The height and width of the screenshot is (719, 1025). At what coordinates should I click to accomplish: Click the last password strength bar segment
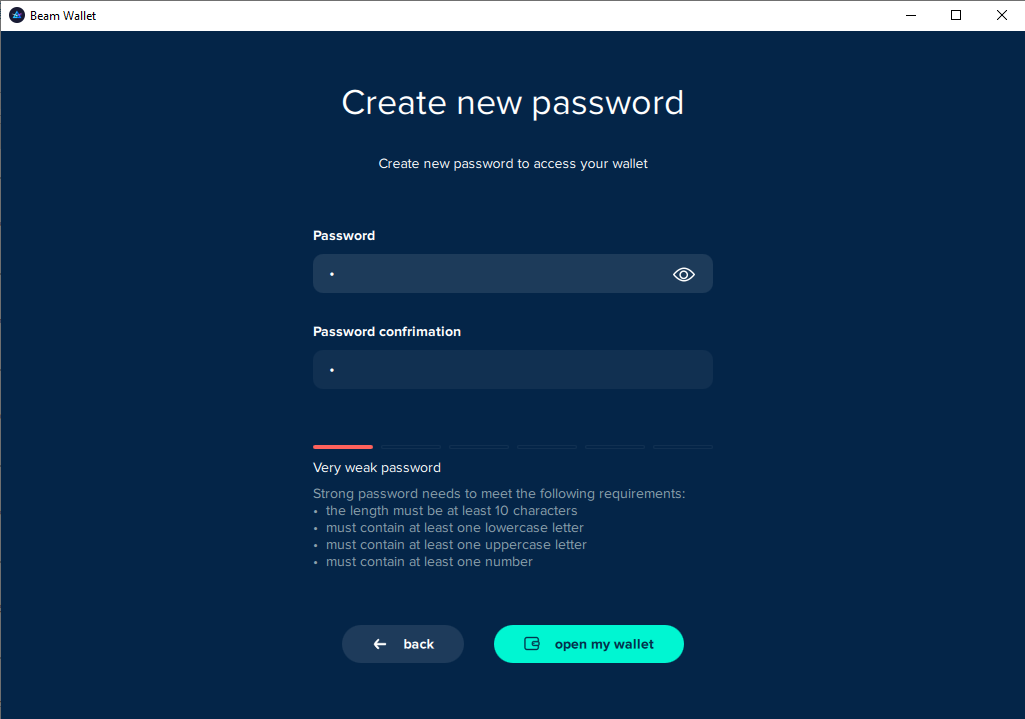coord(682,447)
